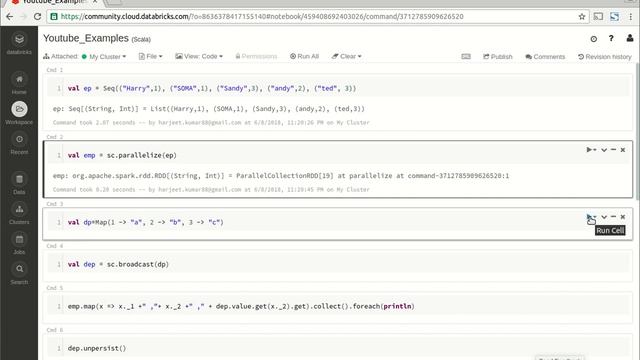Click the 'Command took 2.07 seconds' status line
640x360 pixels.
211,122
